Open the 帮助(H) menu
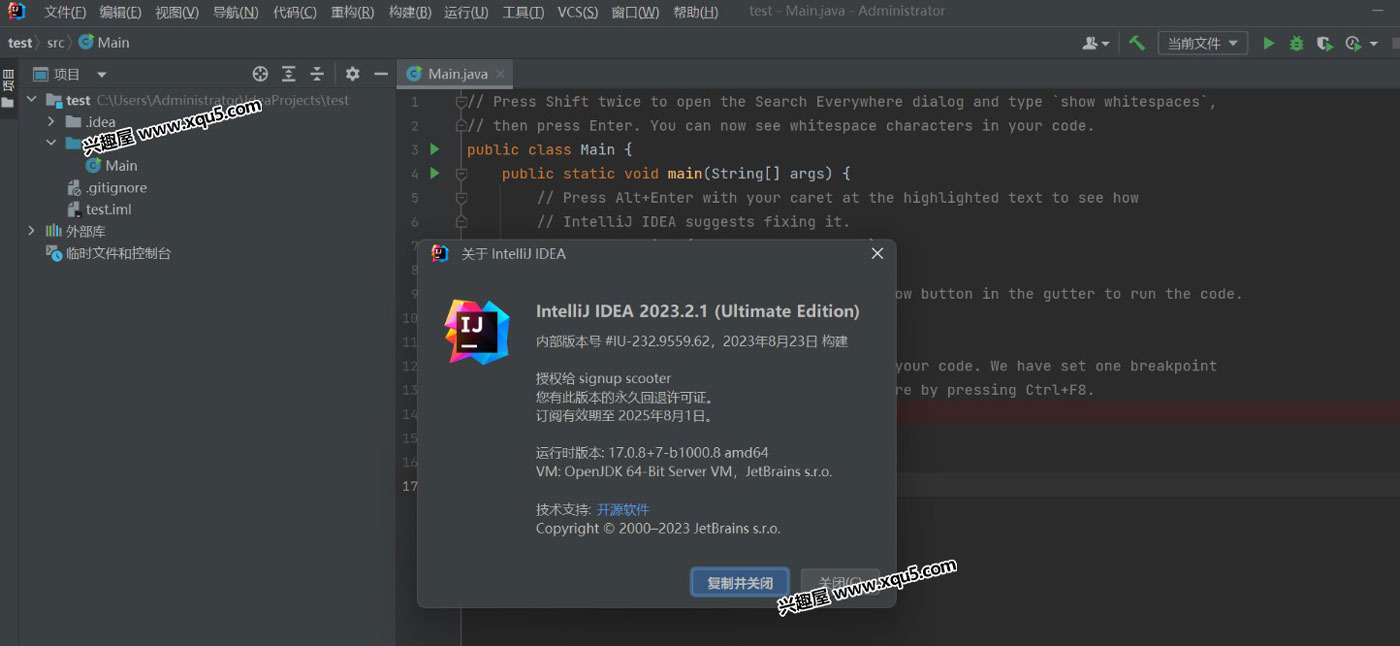 click(x=695, y=13)
